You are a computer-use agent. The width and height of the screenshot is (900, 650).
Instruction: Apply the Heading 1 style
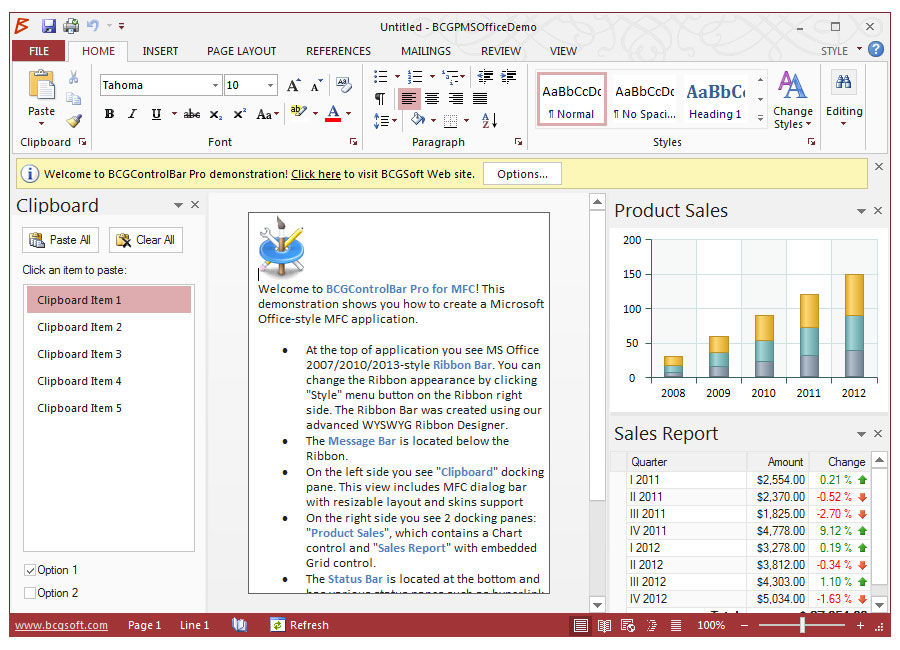point(715,99)
